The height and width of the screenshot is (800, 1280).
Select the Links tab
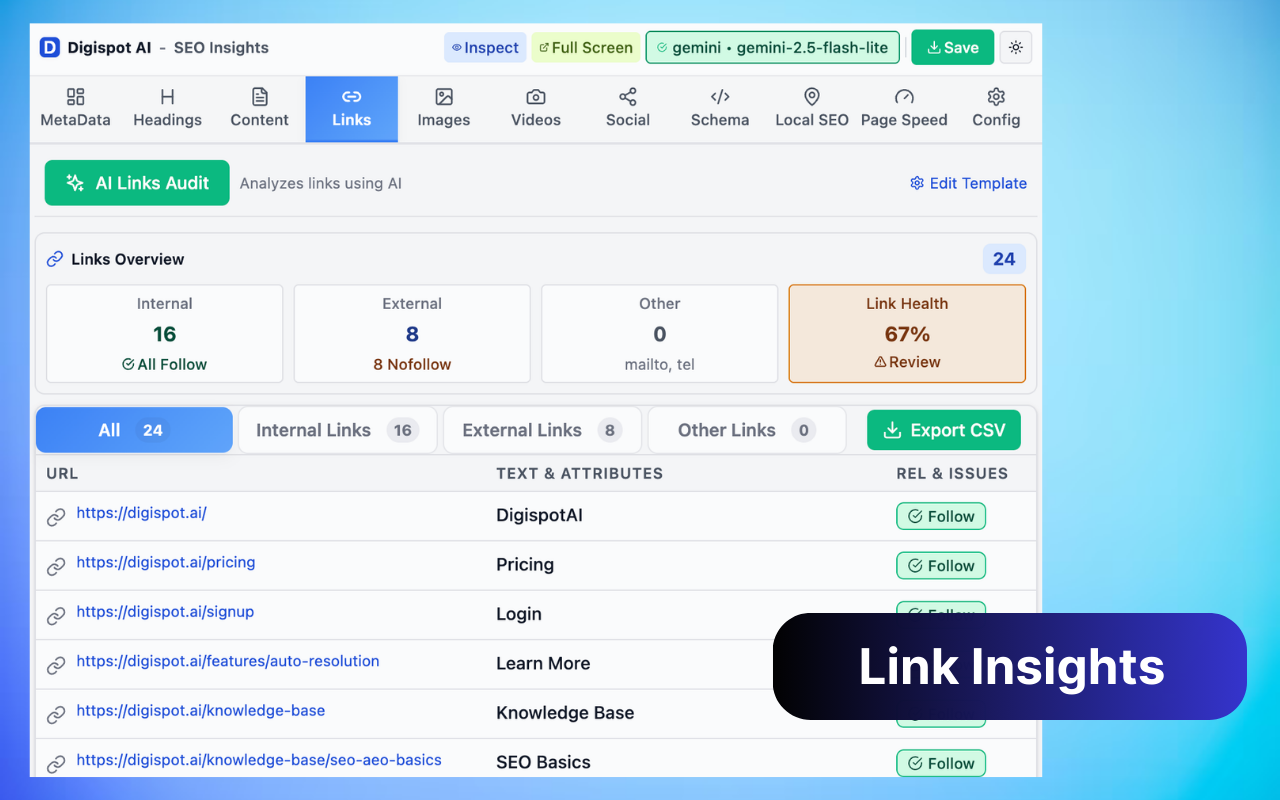(351, 108)
